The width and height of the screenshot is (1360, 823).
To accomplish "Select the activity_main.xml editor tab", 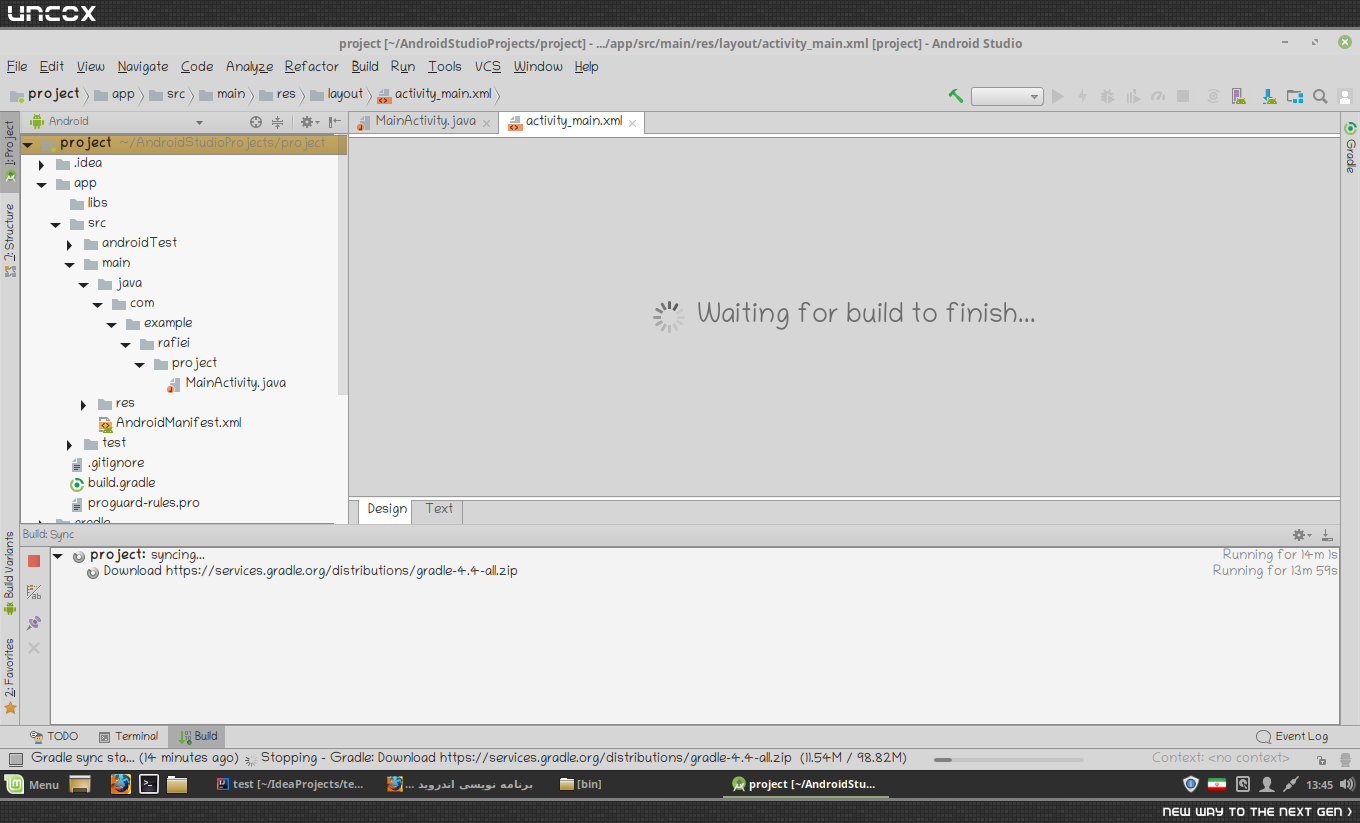I will coord(573,121).
